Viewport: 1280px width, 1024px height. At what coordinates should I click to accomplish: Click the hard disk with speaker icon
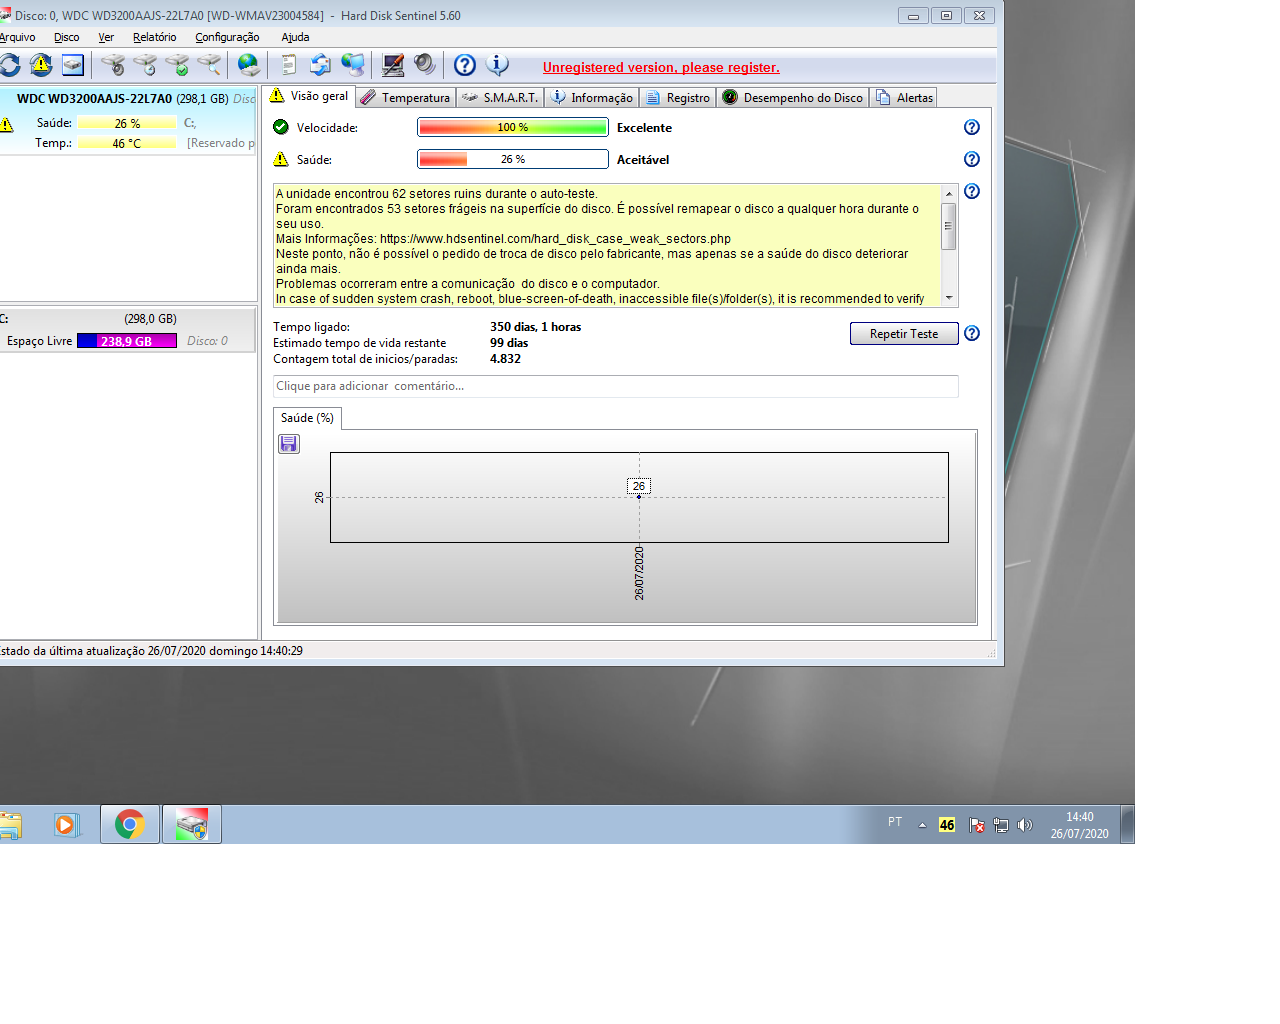[113, 65]
